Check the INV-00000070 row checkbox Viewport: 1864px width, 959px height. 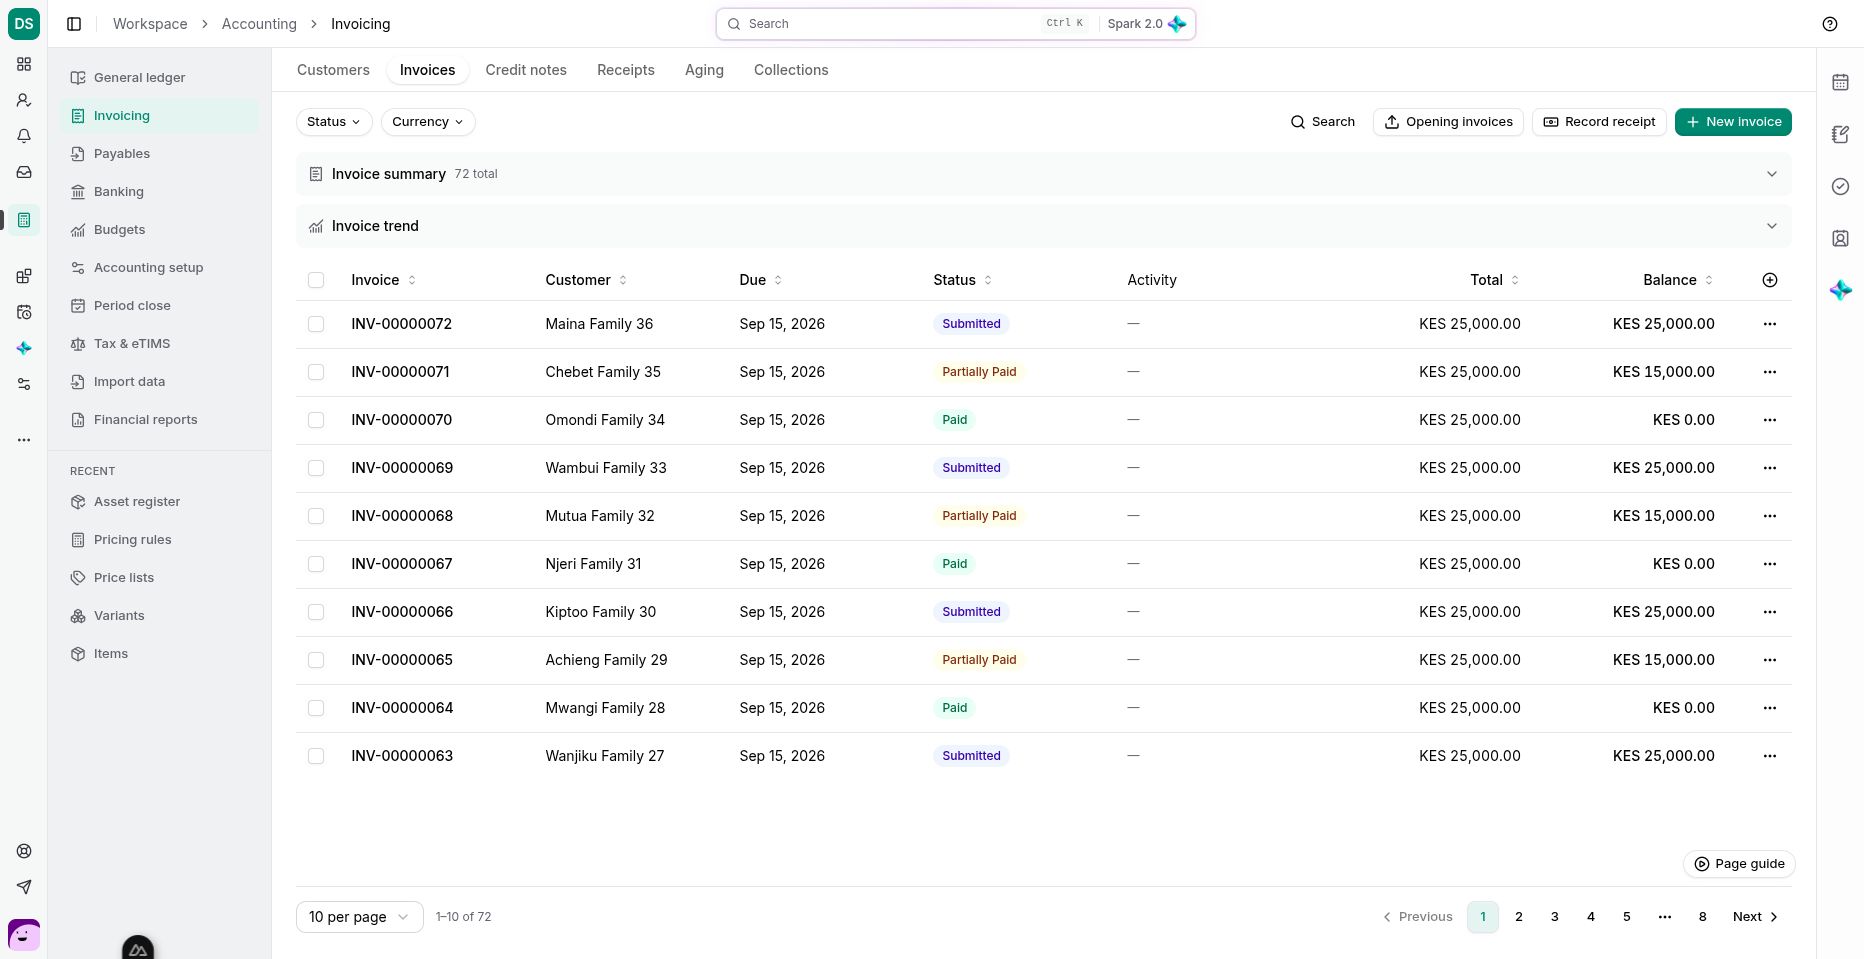316,420
